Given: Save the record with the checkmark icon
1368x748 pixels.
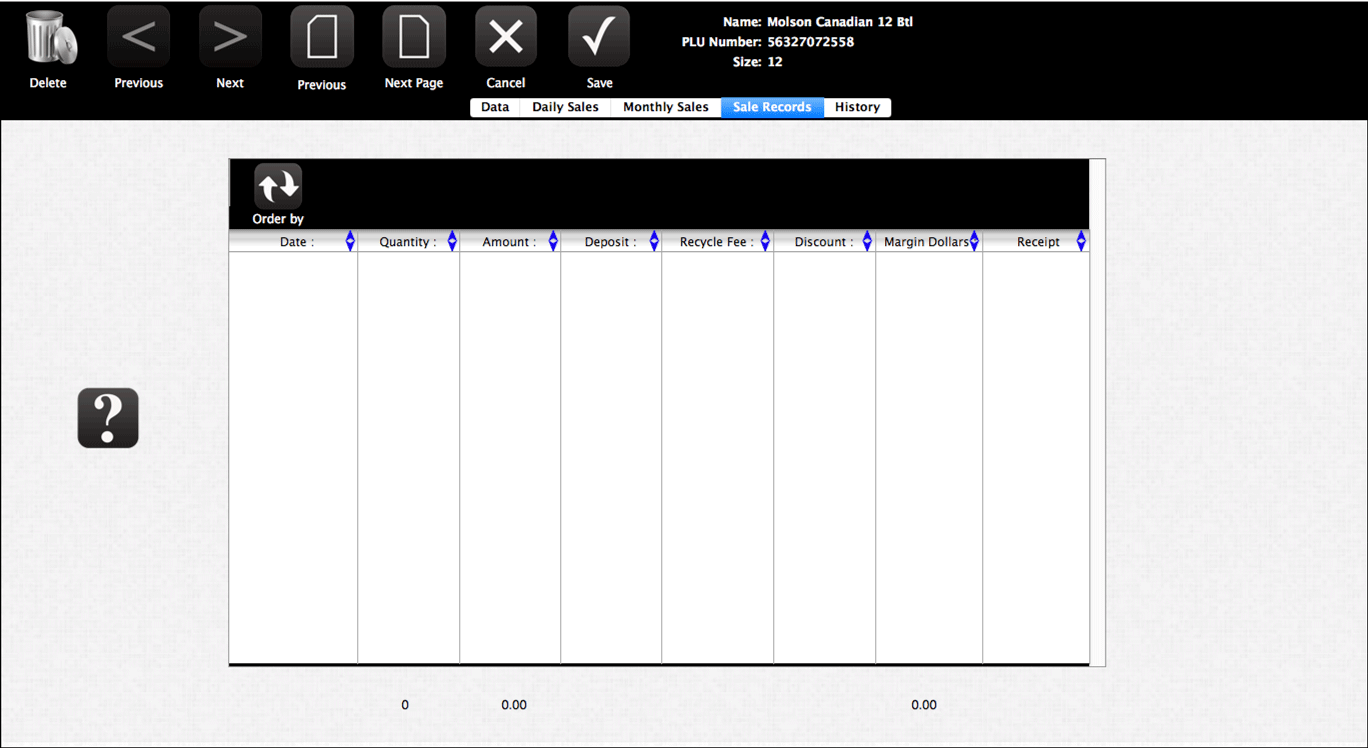Looking at the screenshot, I should [599, 37].
